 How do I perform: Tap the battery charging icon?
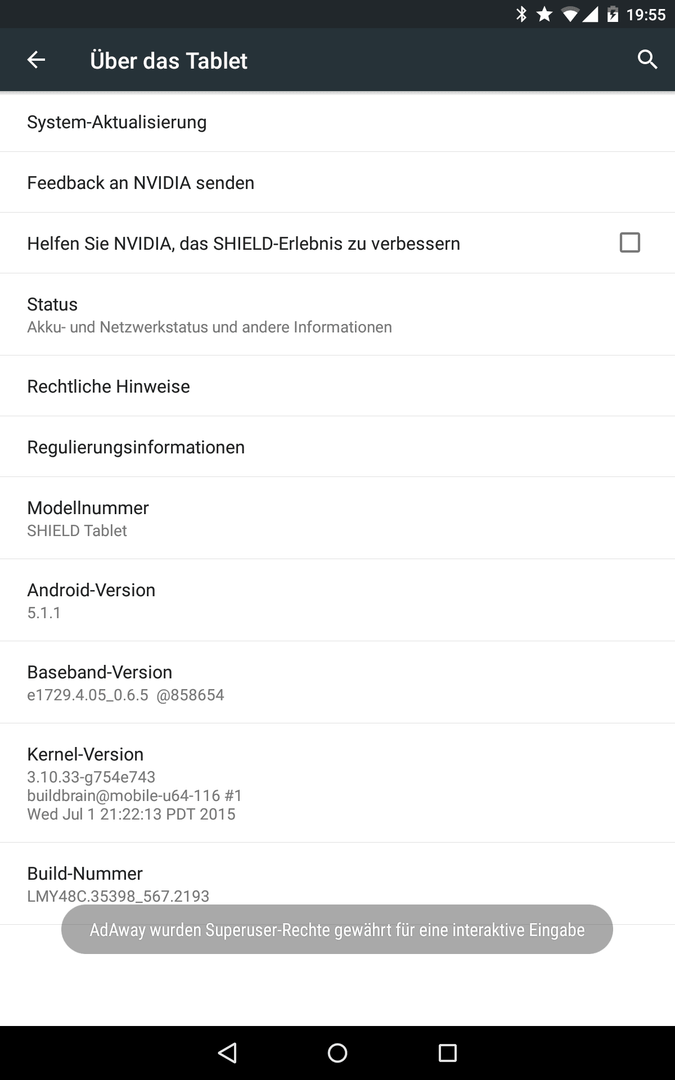click(x=612, y=14)
